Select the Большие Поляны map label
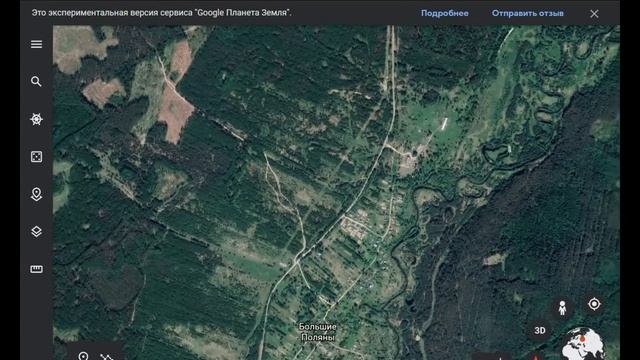This screenshot has height=360, width=640. (x=318, y=332)
